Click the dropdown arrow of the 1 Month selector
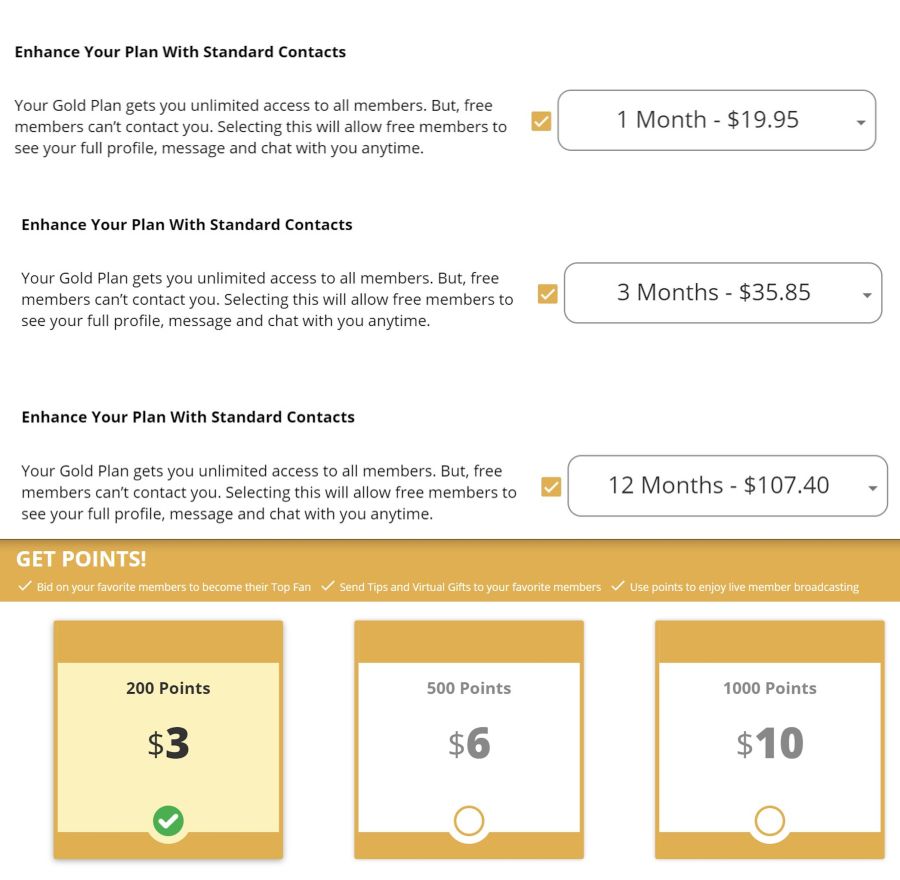 coord(860,122)
